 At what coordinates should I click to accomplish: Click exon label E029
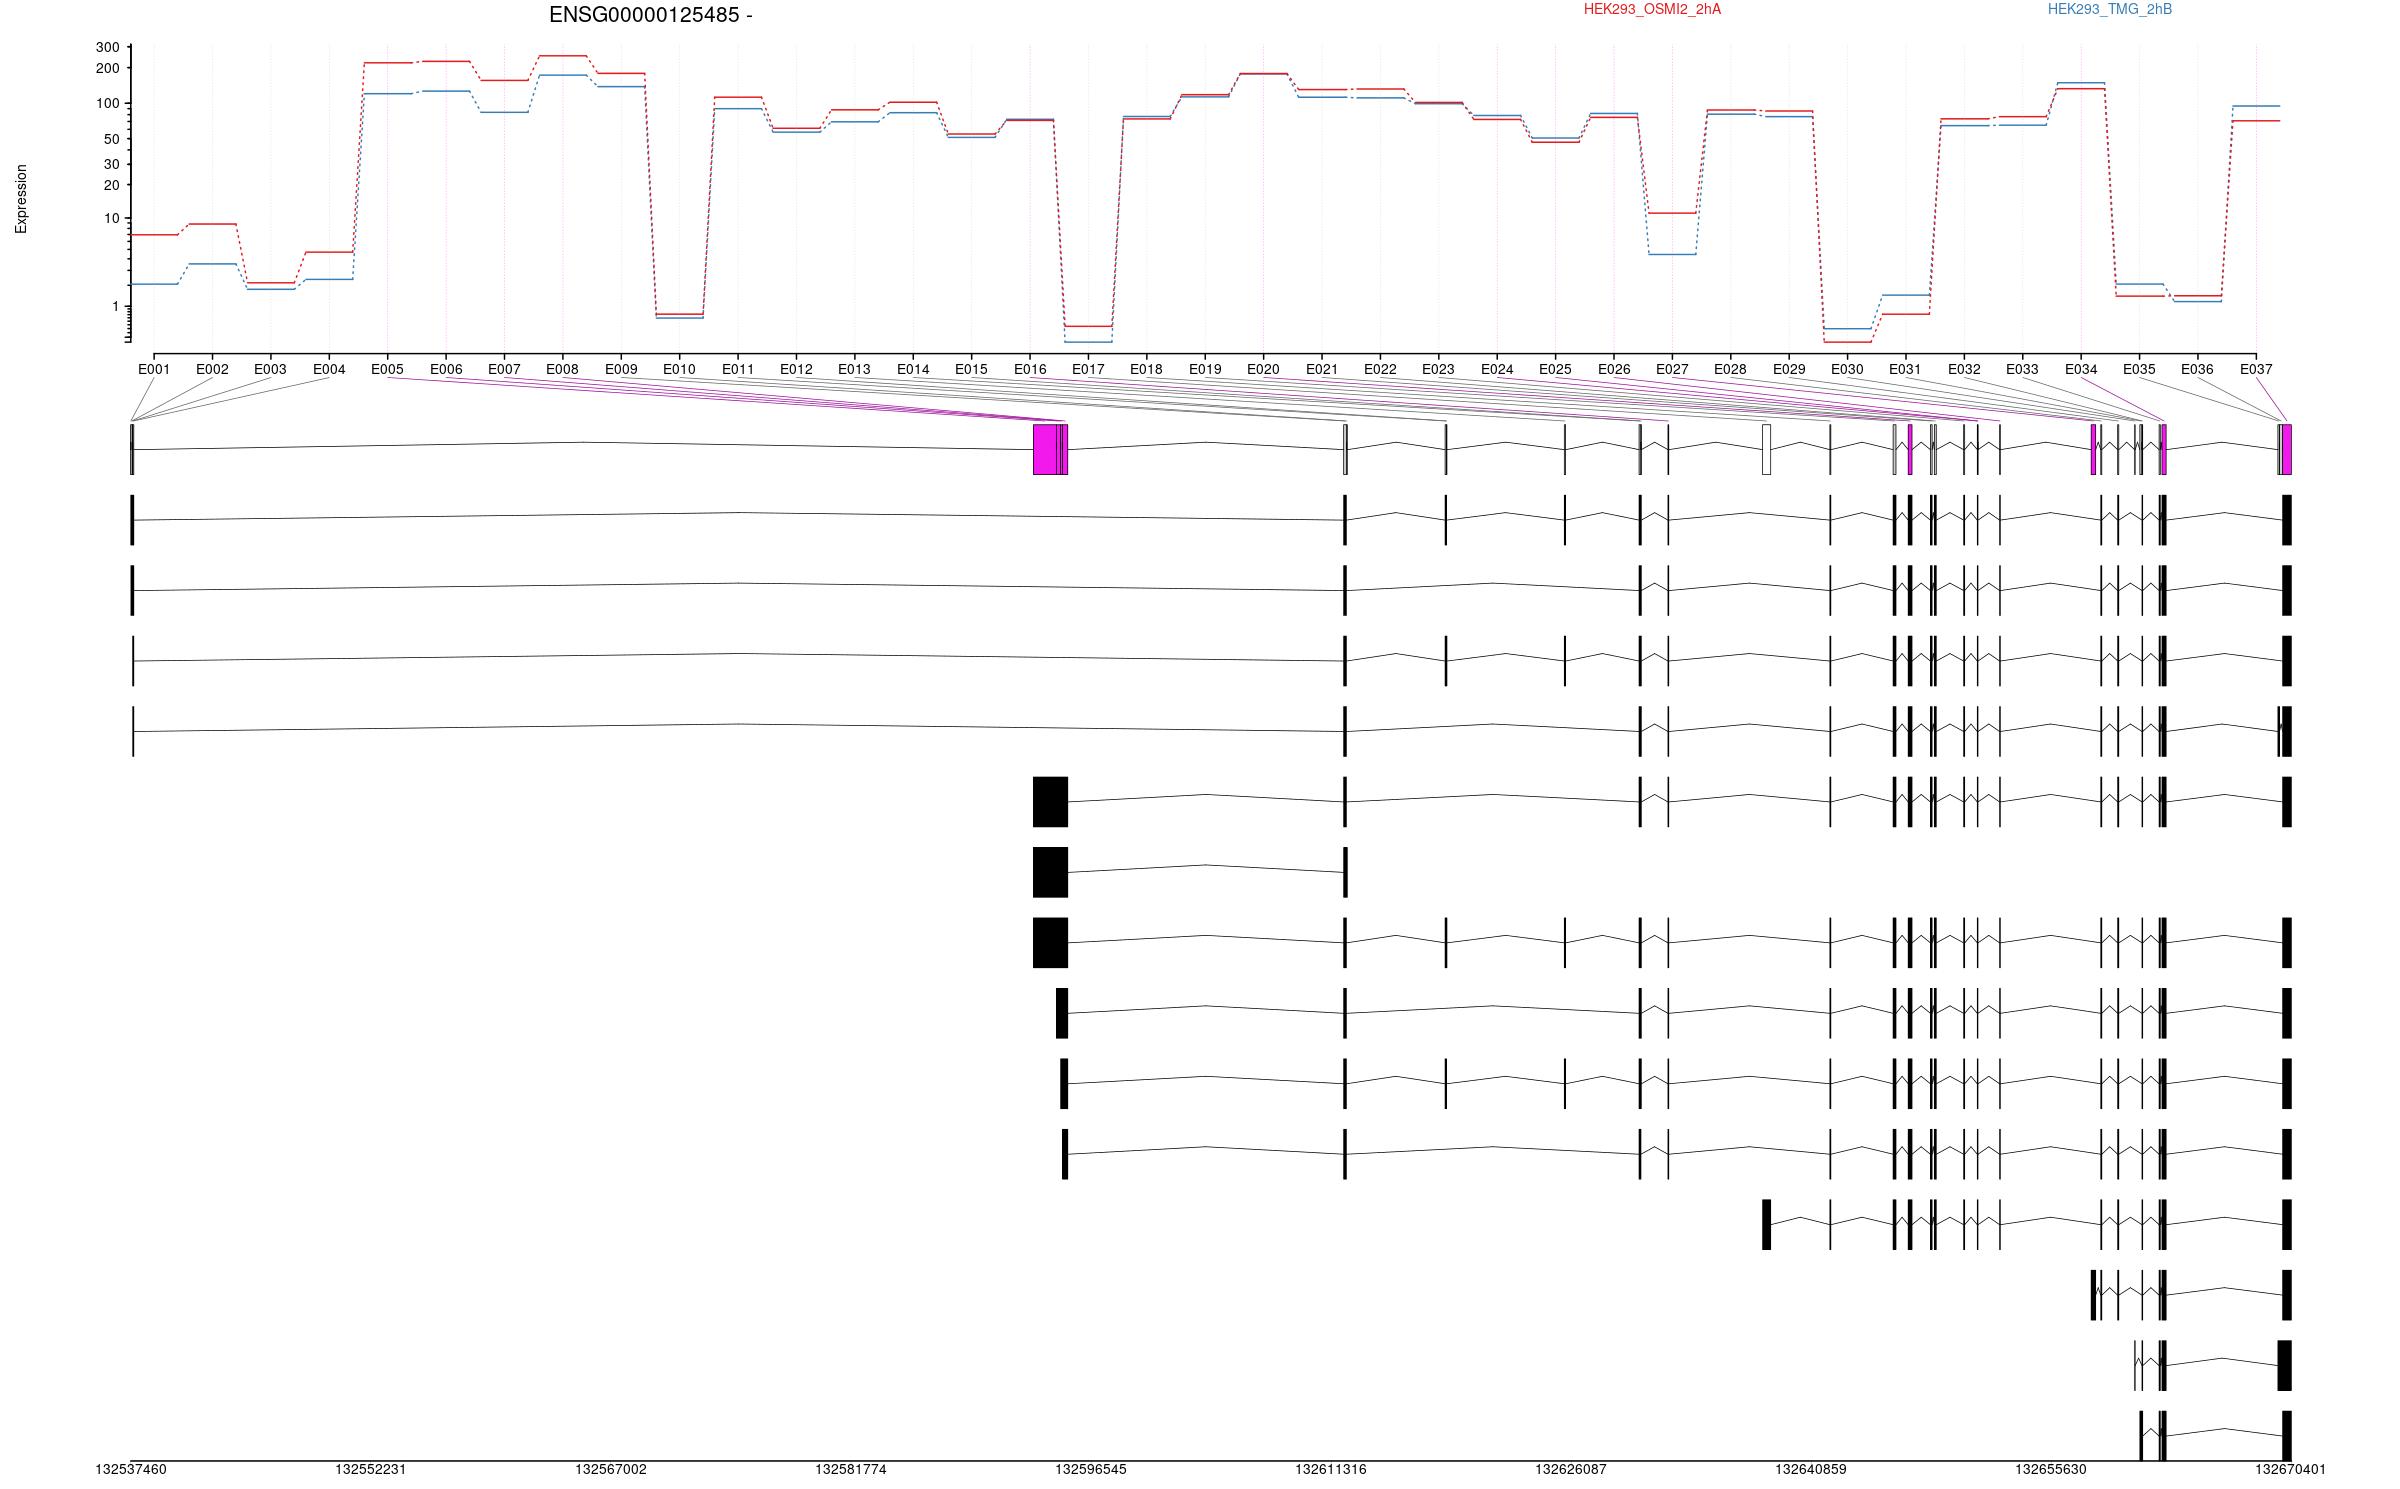click(1789, 369)
